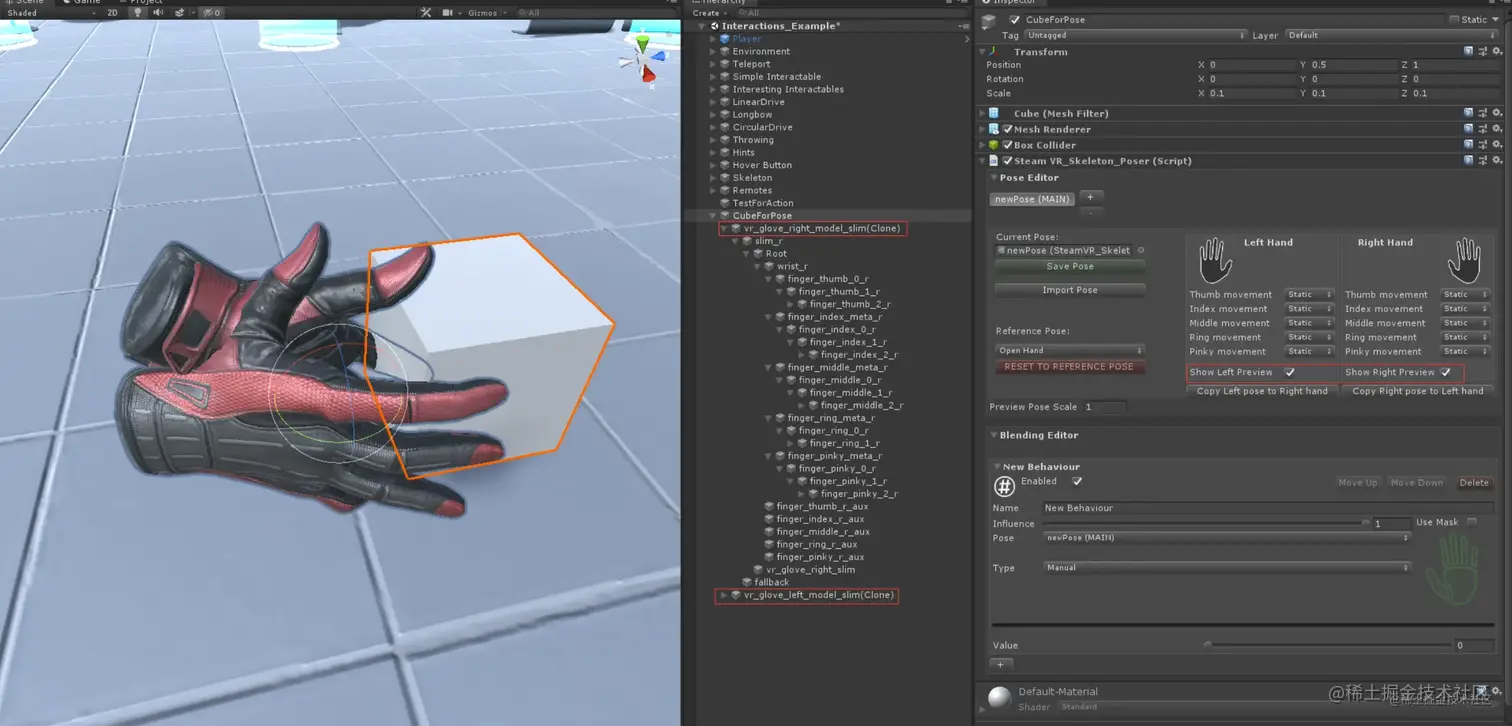Click Copy Left pose to Right hand
This screenshot has height=726, width=1512.
pos(1262,391)
